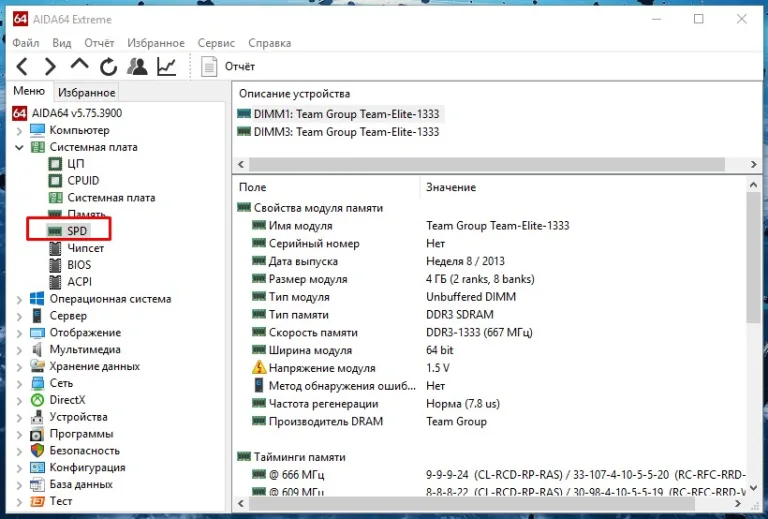Open the Сервис menu
768x519 pixels.
[x=216, y=43]
